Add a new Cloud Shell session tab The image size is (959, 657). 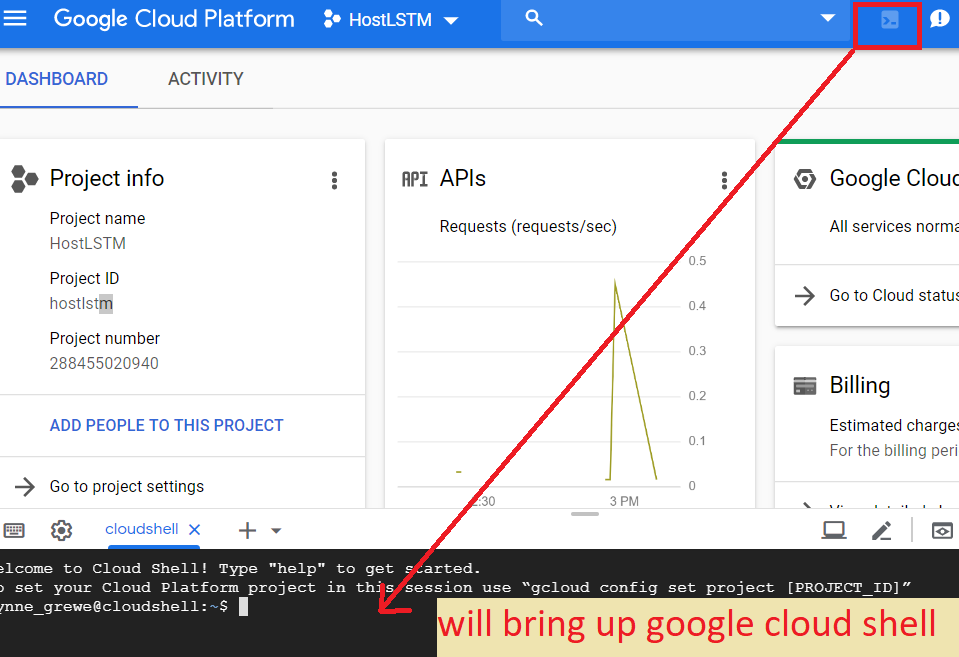(x=247, y=531)
